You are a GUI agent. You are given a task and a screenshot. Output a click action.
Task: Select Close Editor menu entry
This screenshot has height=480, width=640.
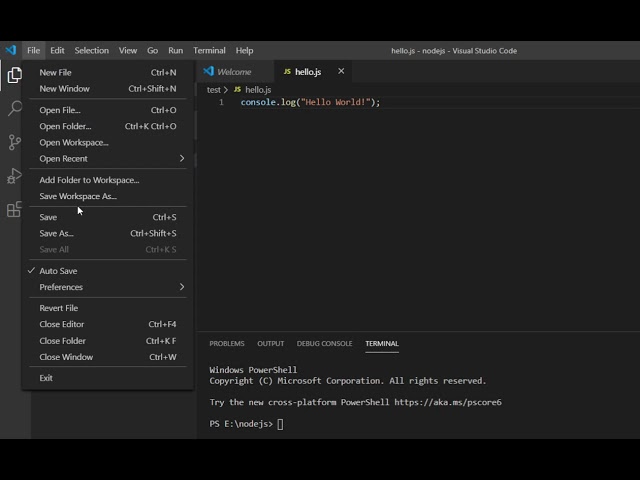[108, 324]
